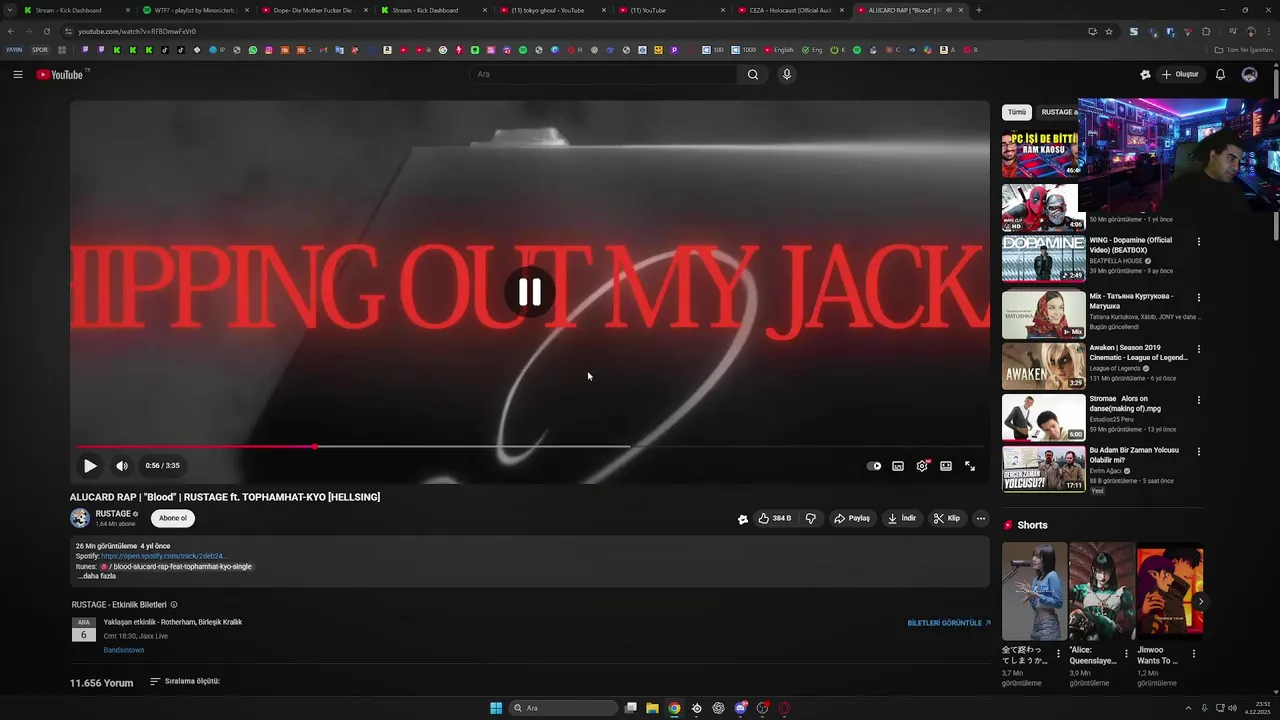Open the Jinwoo Wants To short
This screenshot has width=1280, height=720.
tap(1170, 591)
